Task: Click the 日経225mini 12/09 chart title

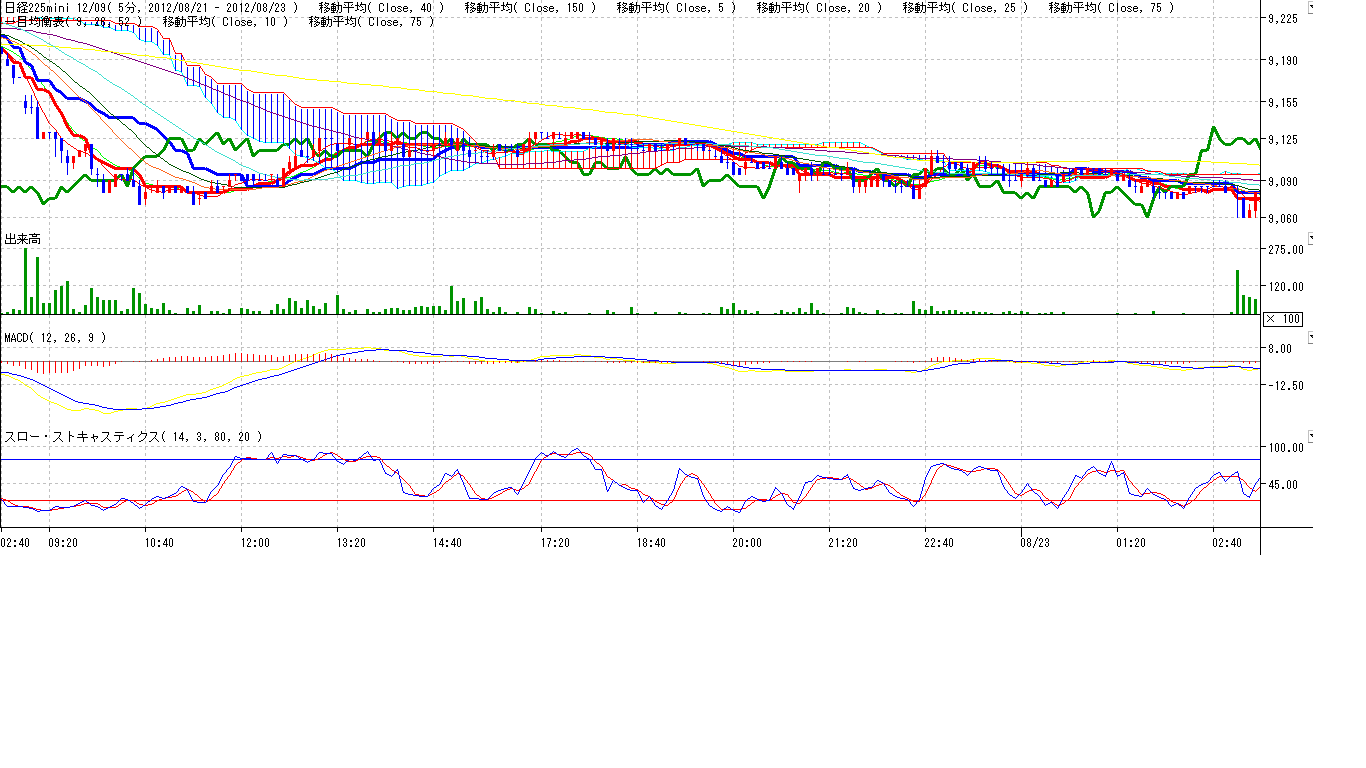Action: pos(56,8)
